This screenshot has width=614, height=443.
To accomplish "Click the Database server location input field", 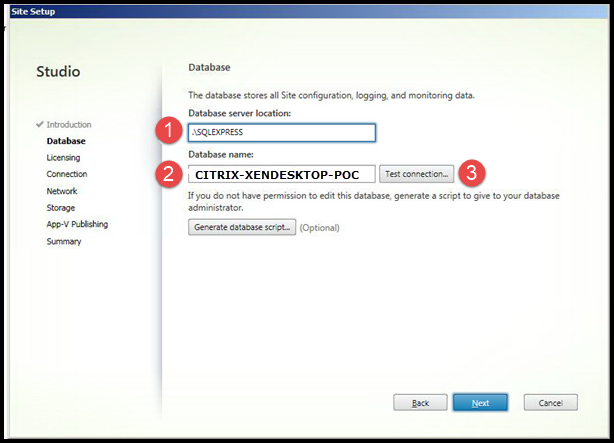I will (282, 132).
